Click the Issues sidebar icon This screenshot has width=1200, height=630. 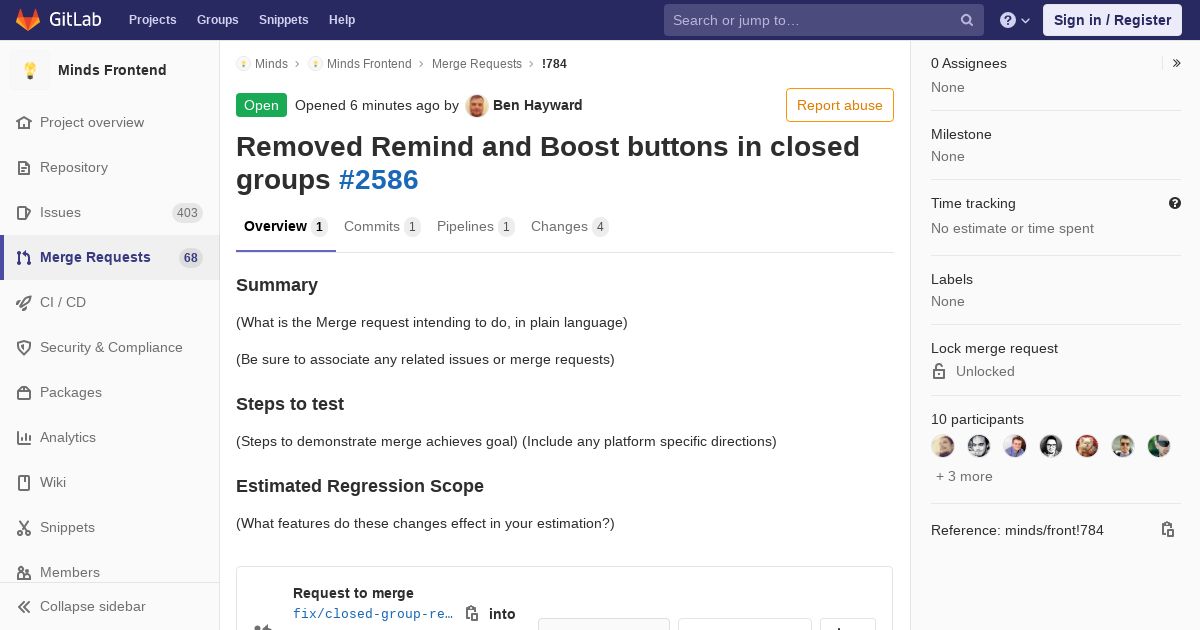pyautogui.click(x=24, y=212)
